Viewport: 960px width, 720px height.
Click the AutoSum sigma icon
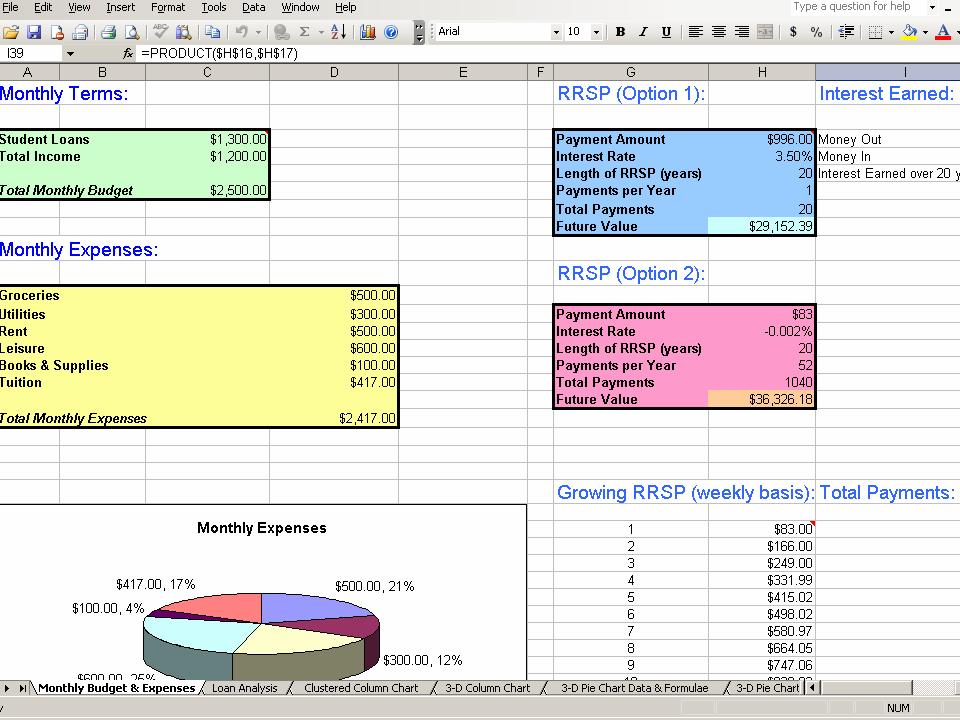pos(305,32)
